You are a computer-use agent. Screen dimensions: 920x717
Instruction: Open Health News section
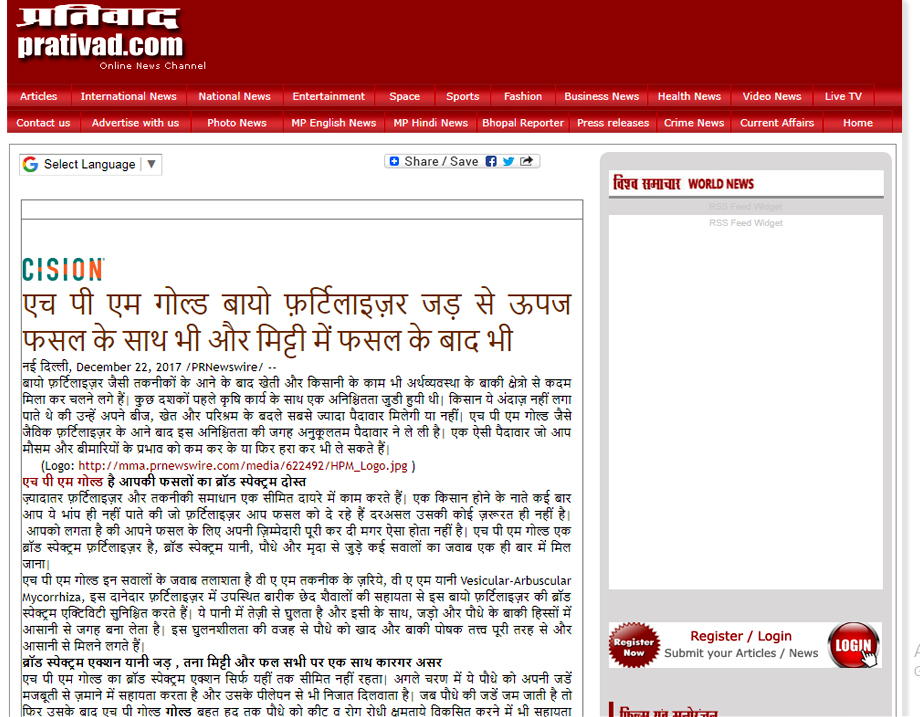click(689, 96)
